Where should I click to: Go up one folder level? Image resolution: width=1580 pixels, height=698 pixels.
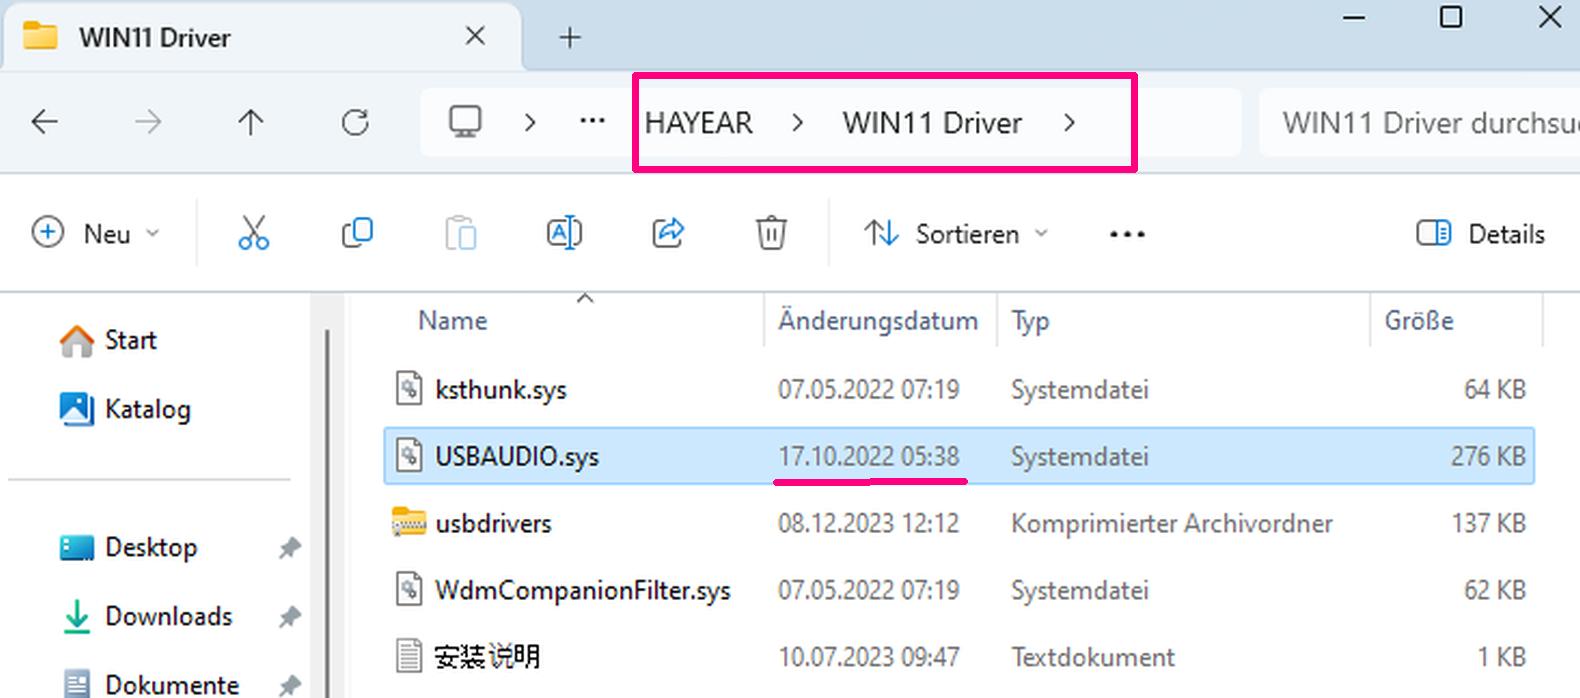[x=250, y=123]
